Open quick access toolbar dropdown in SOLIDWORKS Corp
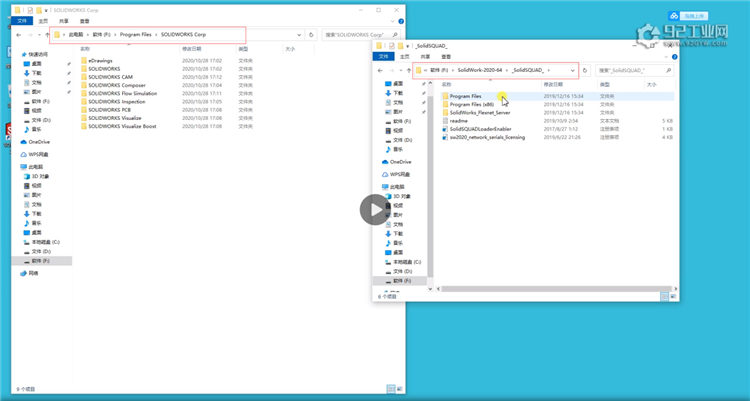The height and width of the screenshot is (401, 750). click(x=46, y=10)
